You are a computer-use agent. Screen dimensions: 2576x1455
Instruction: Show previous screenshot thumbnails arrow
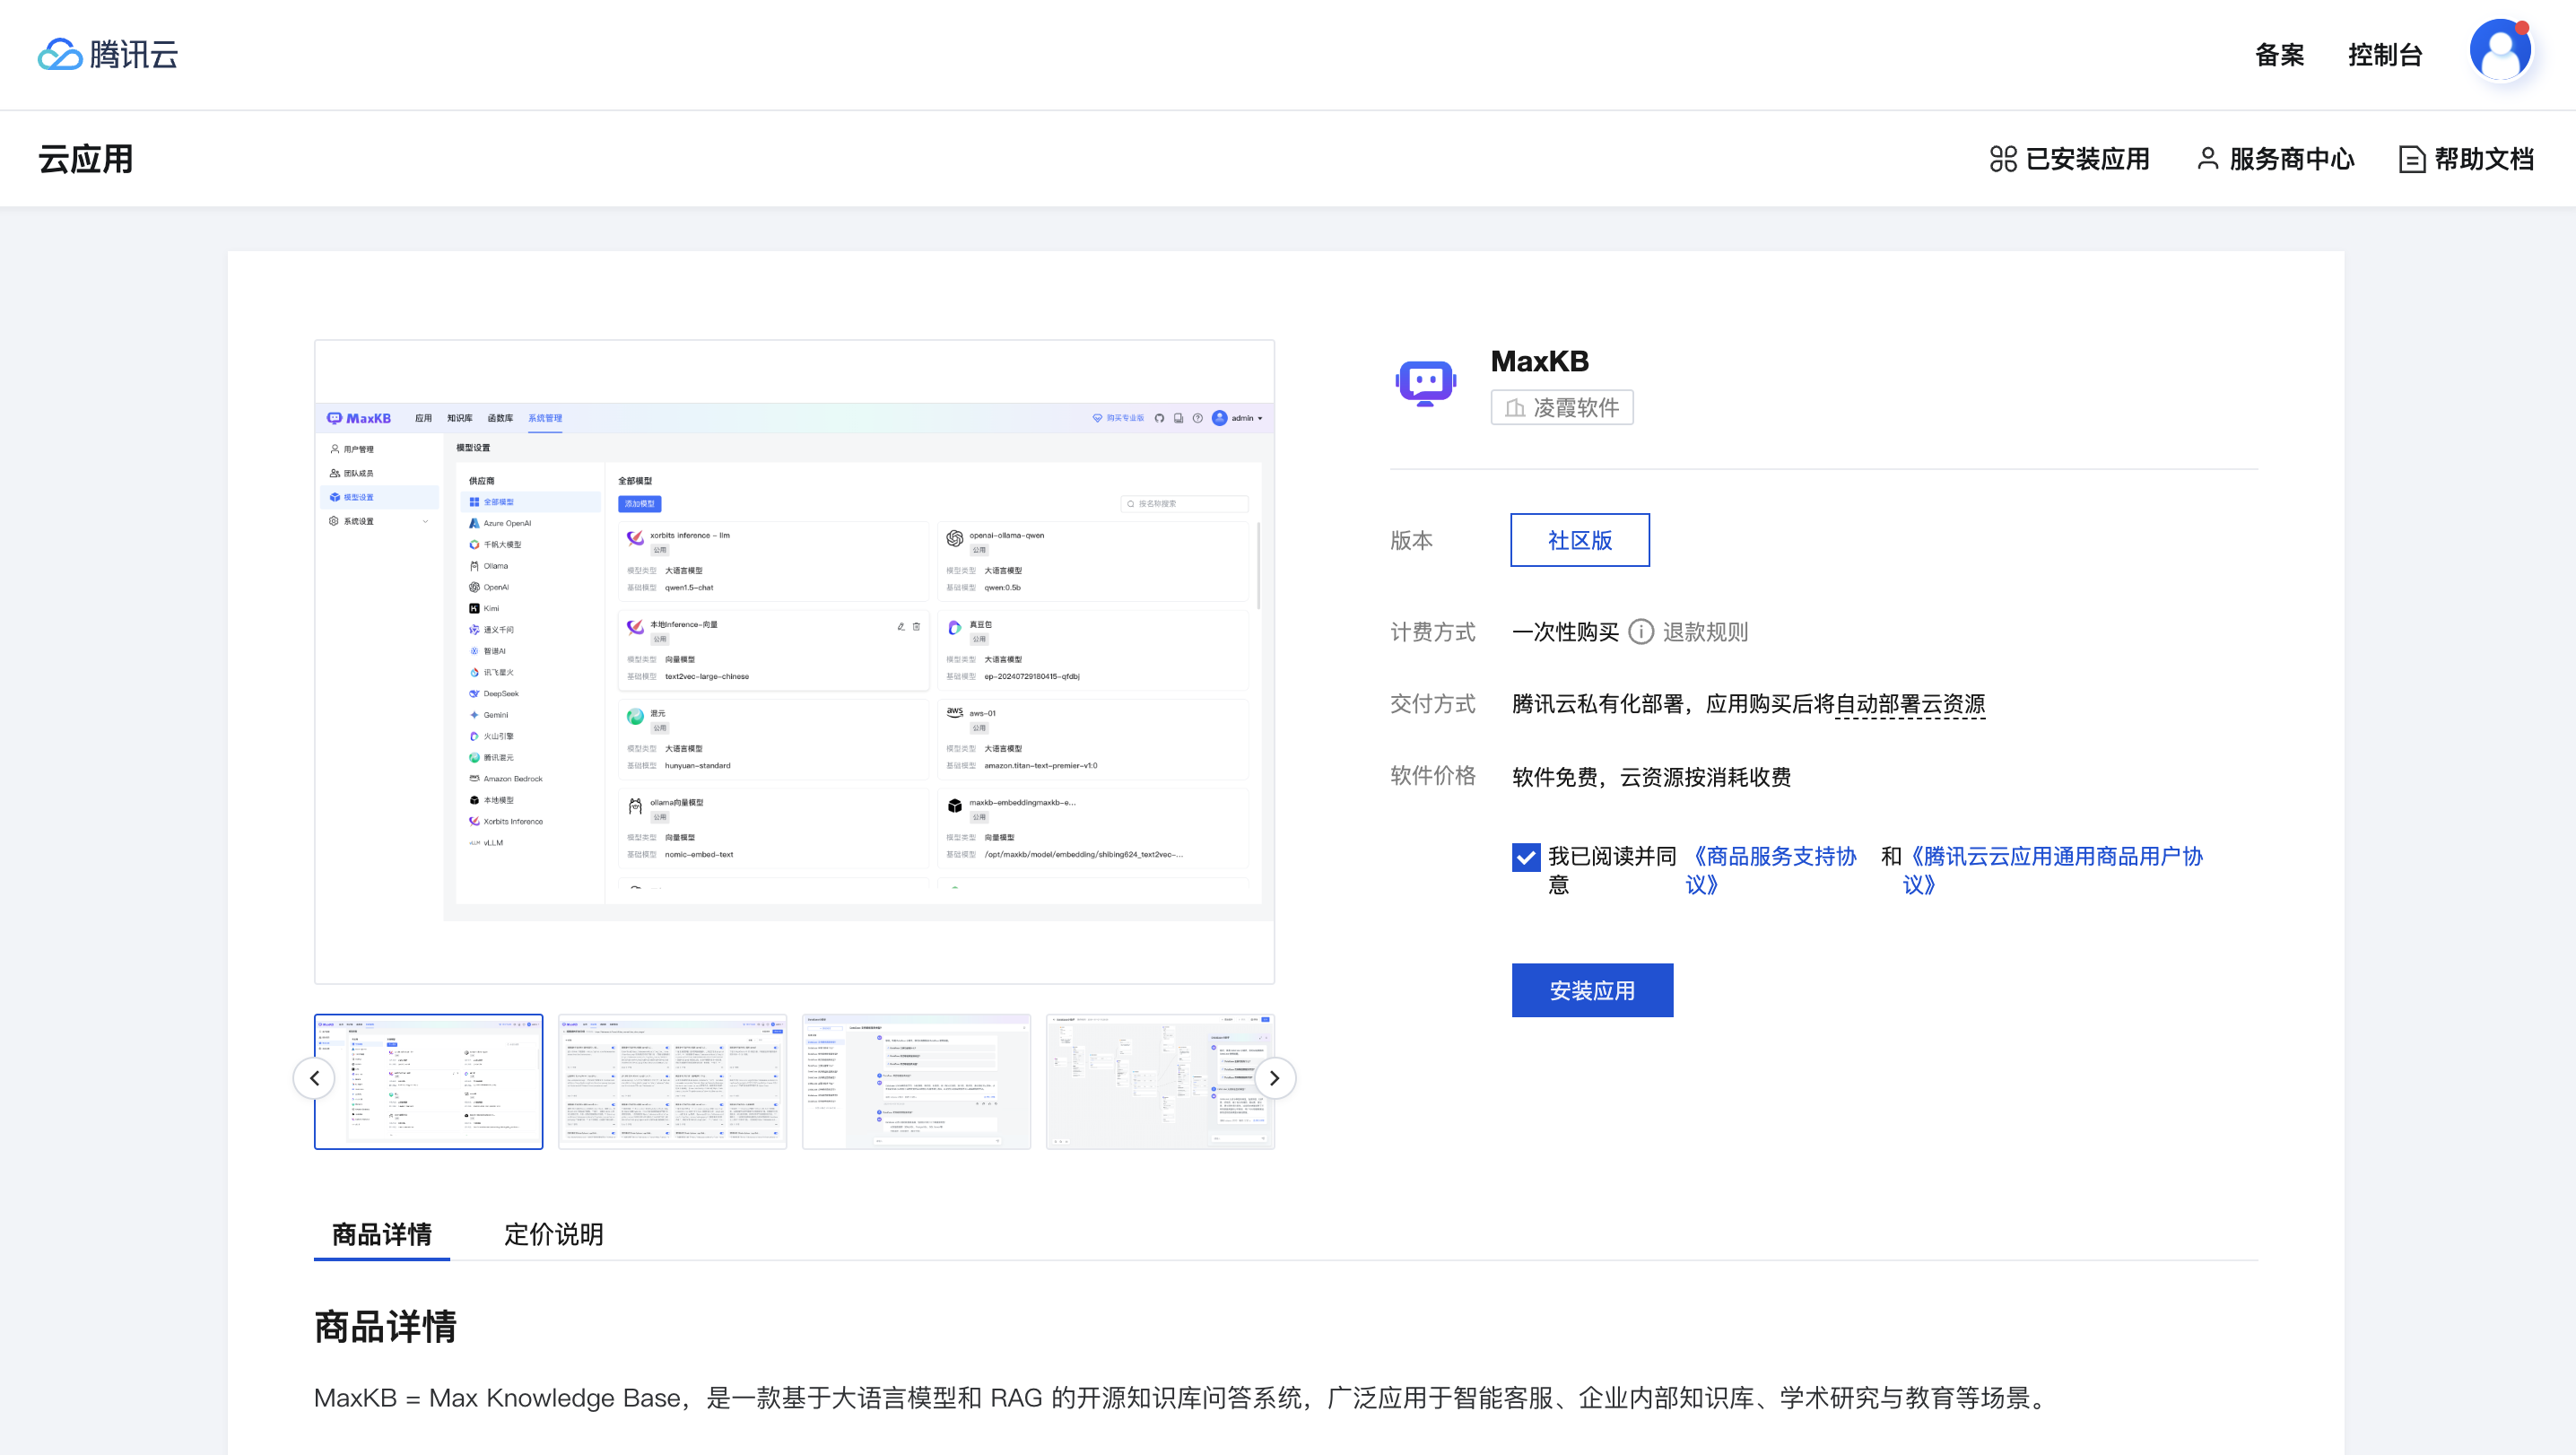(315, 1078)
